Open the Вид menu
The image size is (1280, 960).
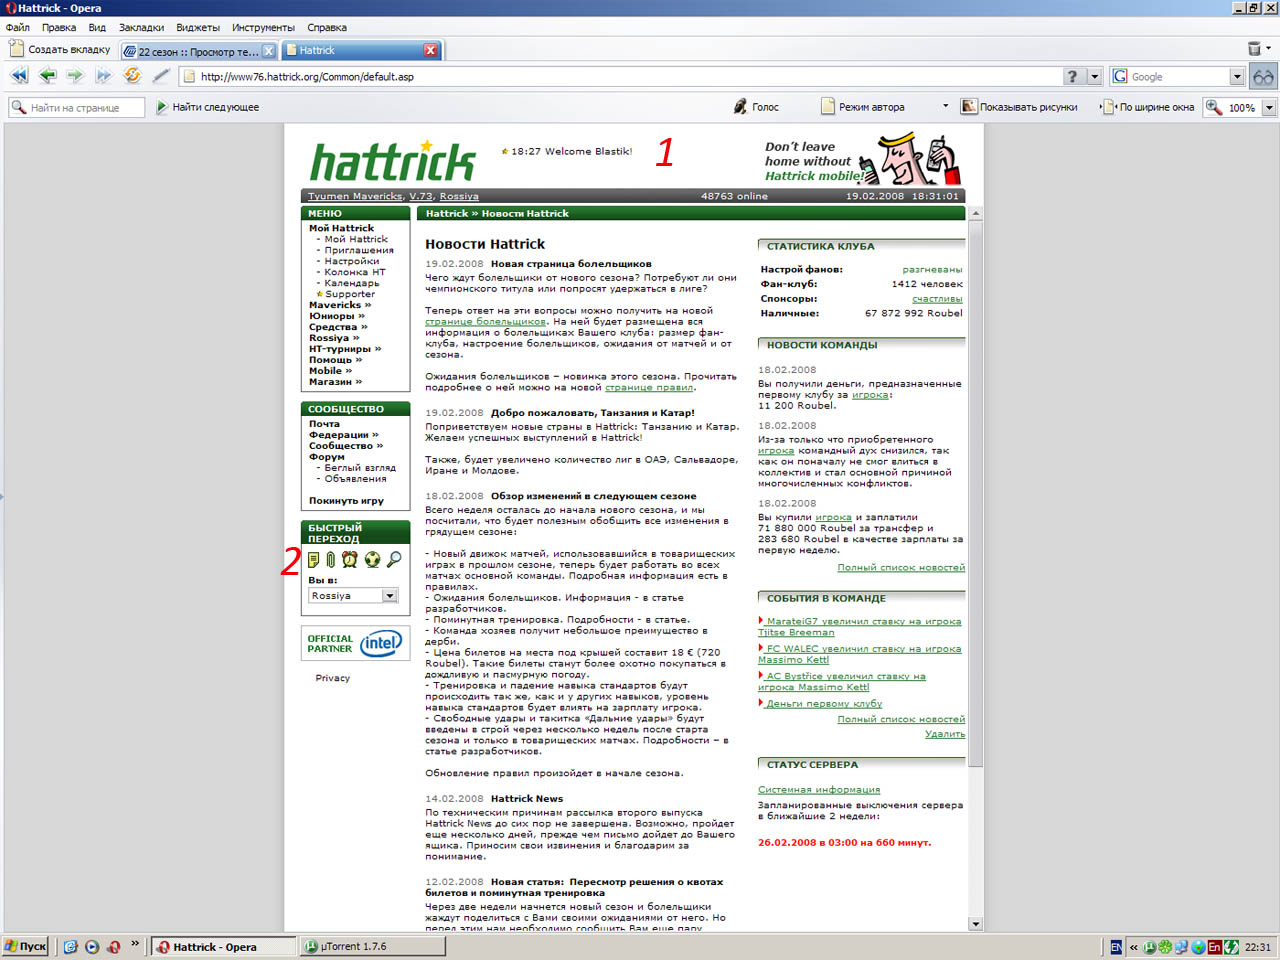point(97,27)
